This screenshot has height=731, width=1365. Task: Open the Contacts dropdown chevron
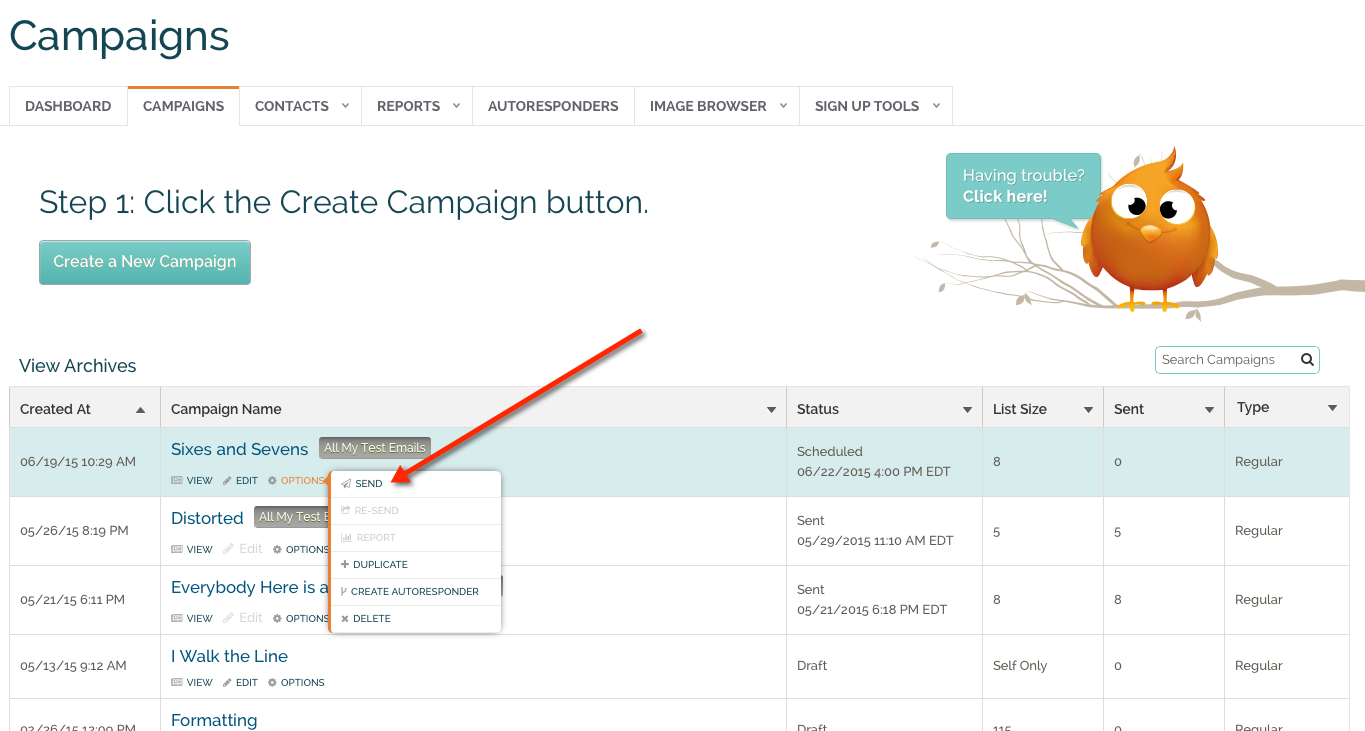[344, 105]
